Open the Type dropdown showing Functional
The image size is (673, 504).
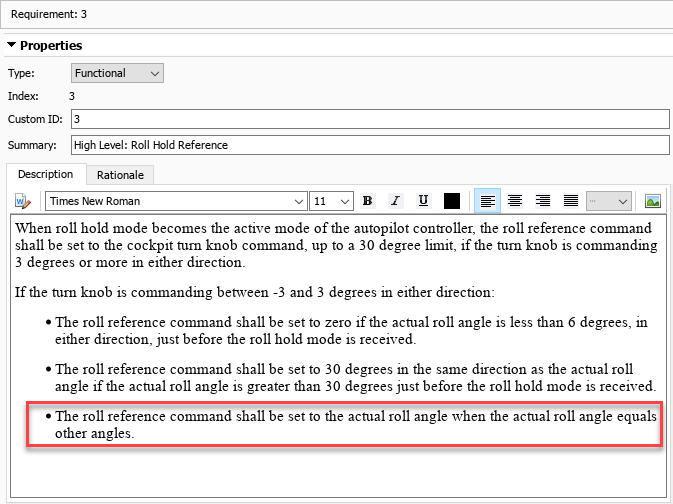[x=117, y=73]
